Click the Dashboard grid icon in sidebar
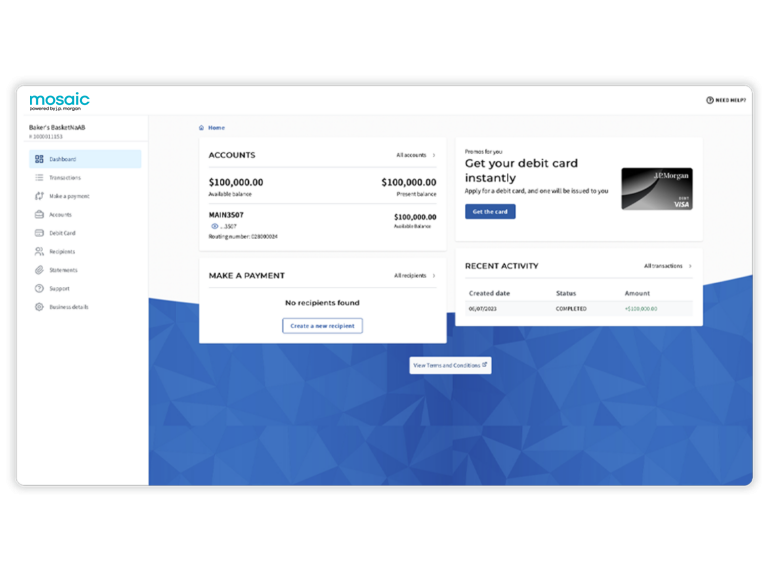Image resolution: width=768 pixels, height=570 pixels. tap(39, 159)
